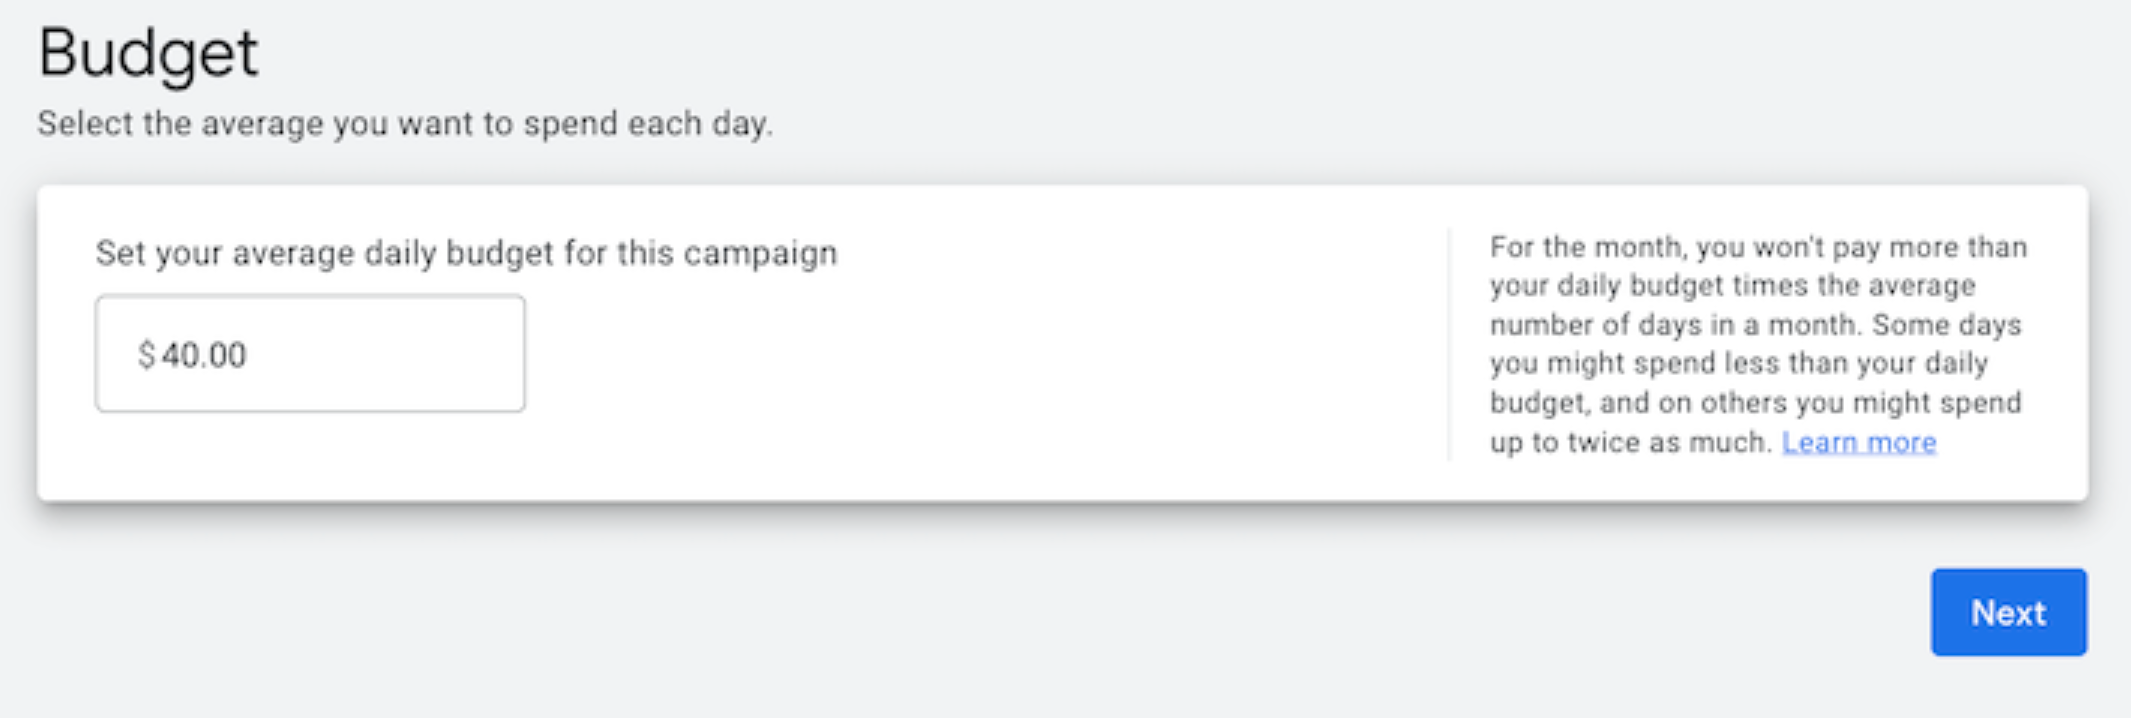
Task: Click the word "campaign" in the field label
Action: pos(760,253)
